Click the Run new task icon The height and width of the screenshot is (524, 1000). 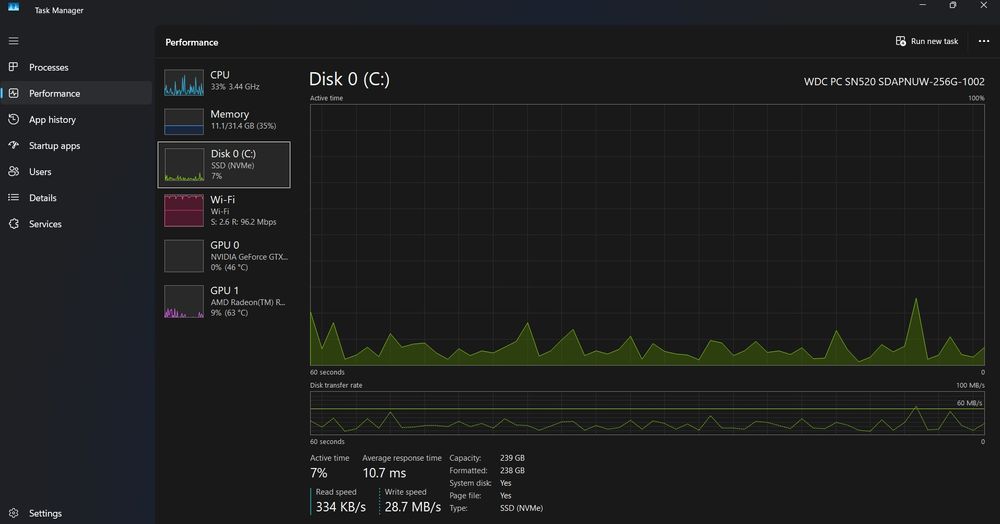(901, 41)
